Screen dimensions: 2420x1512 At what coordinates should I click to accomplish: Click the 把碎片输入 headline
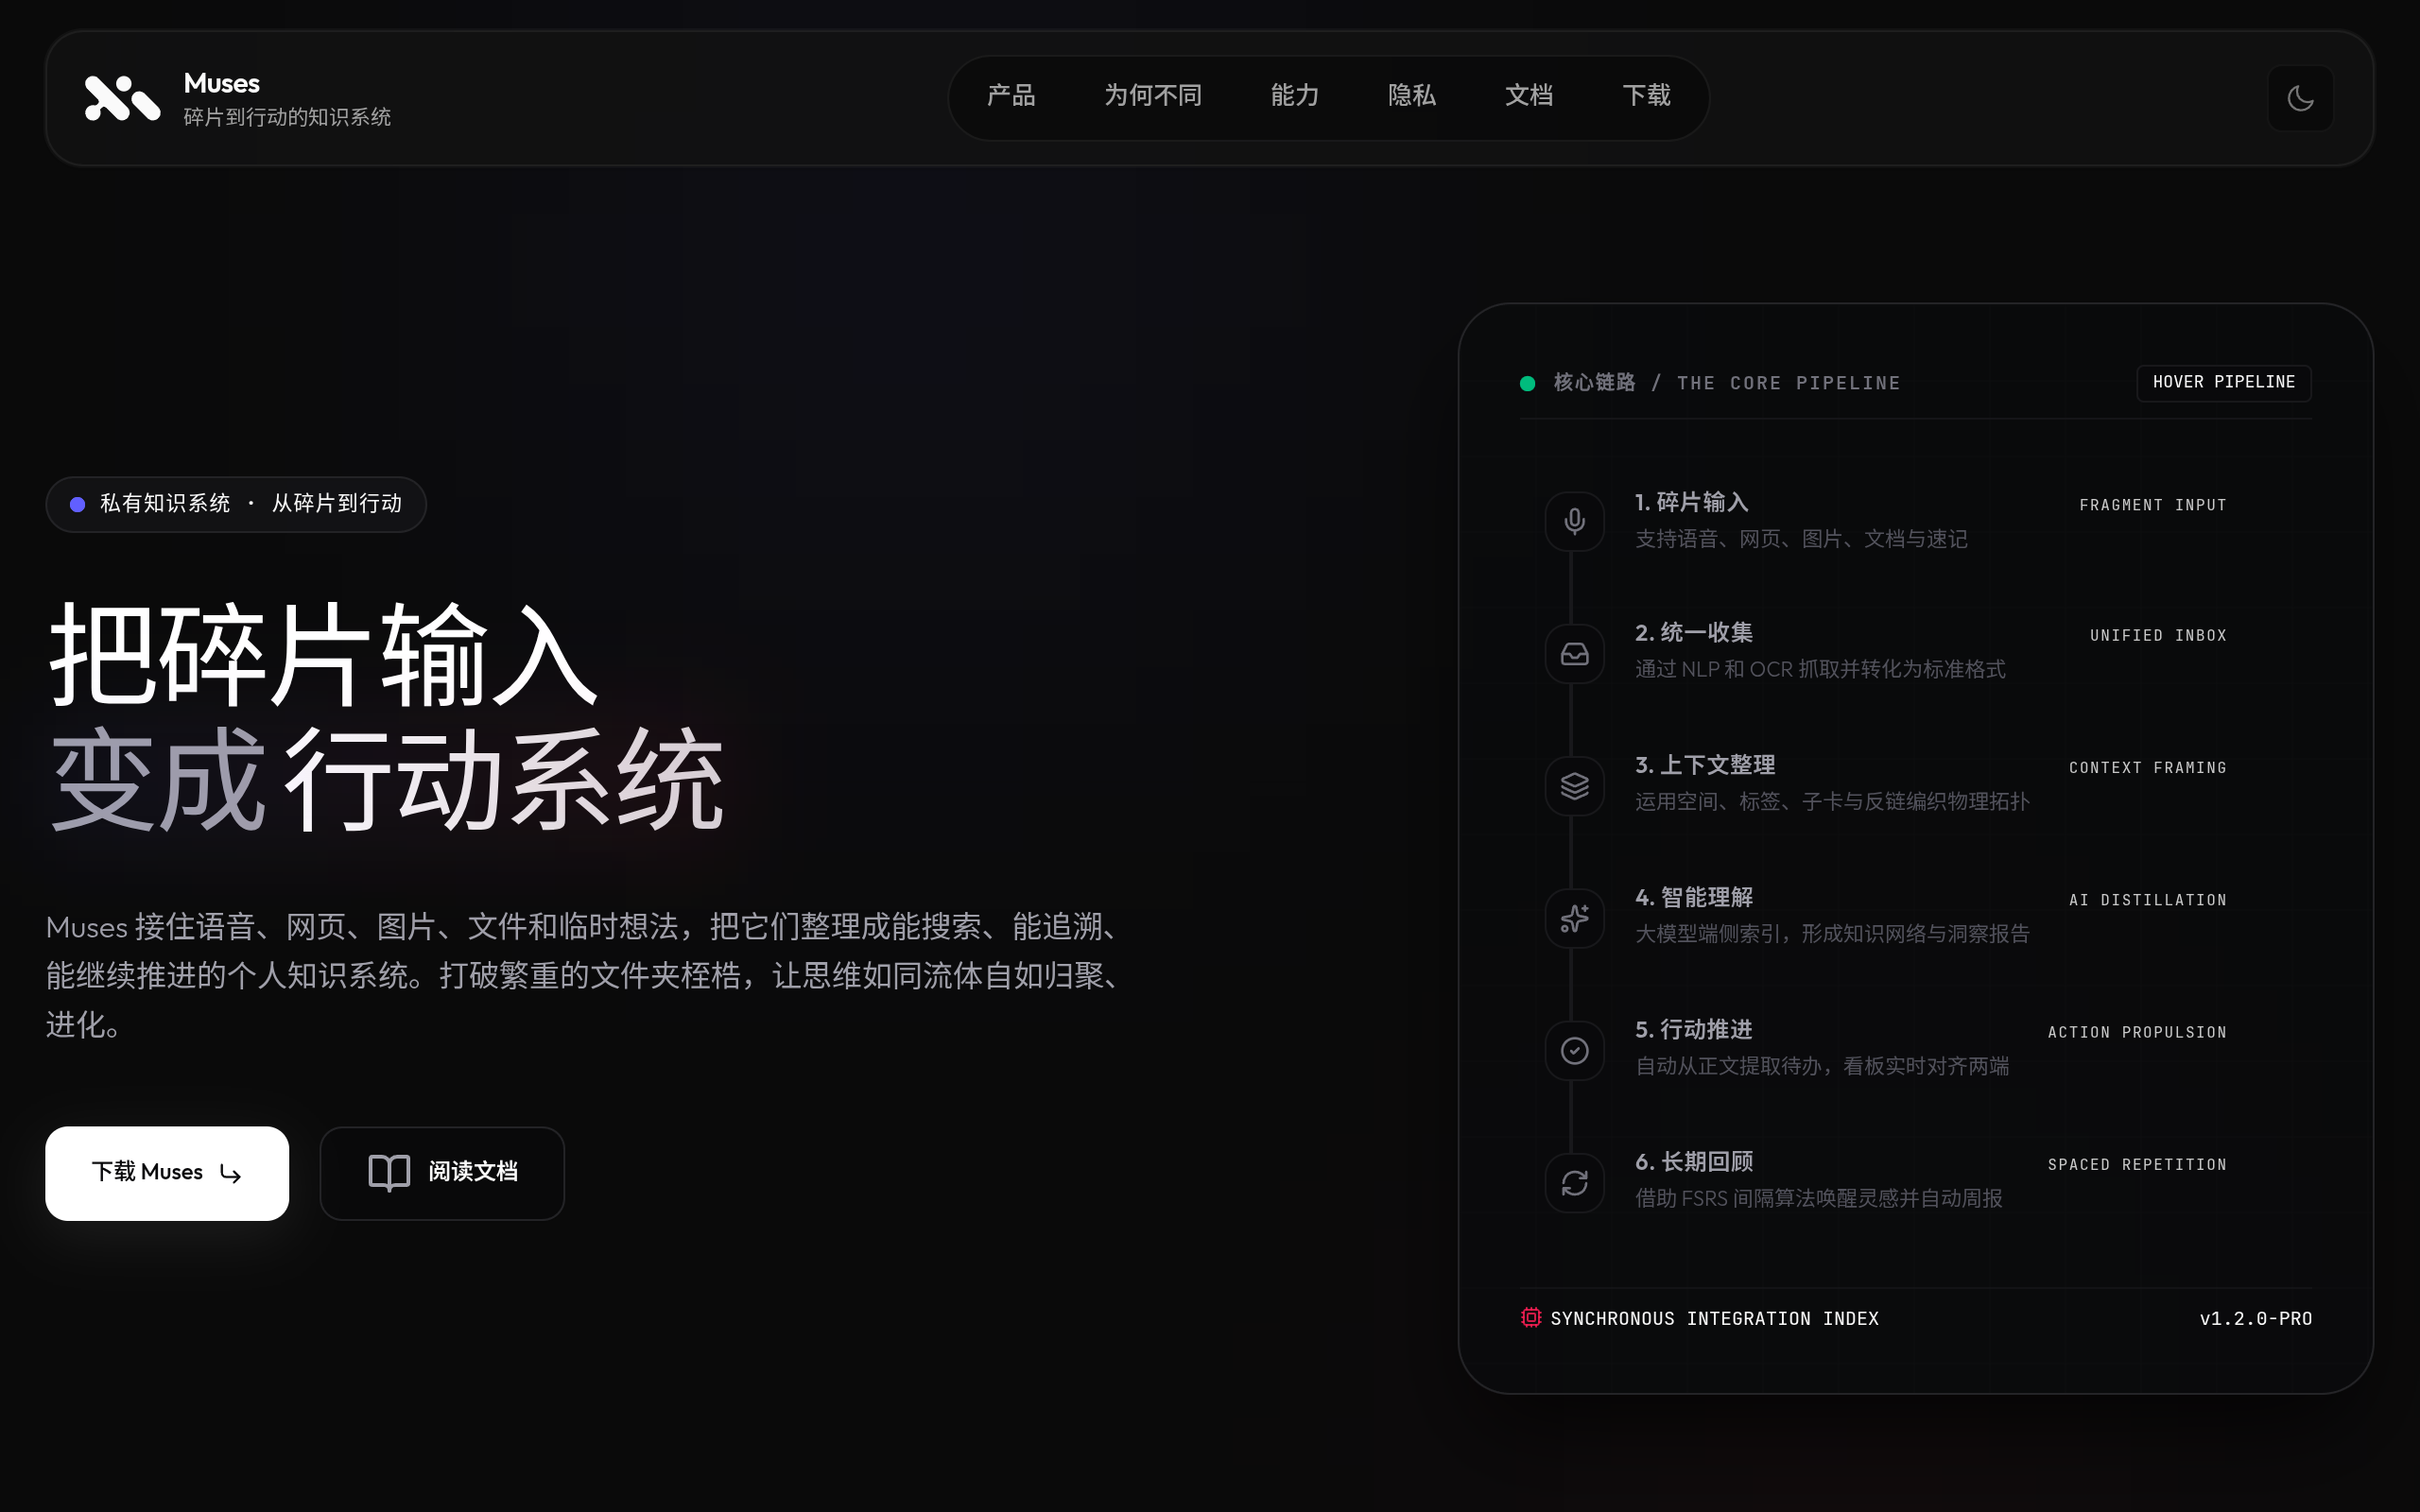[x=324, y=655]
